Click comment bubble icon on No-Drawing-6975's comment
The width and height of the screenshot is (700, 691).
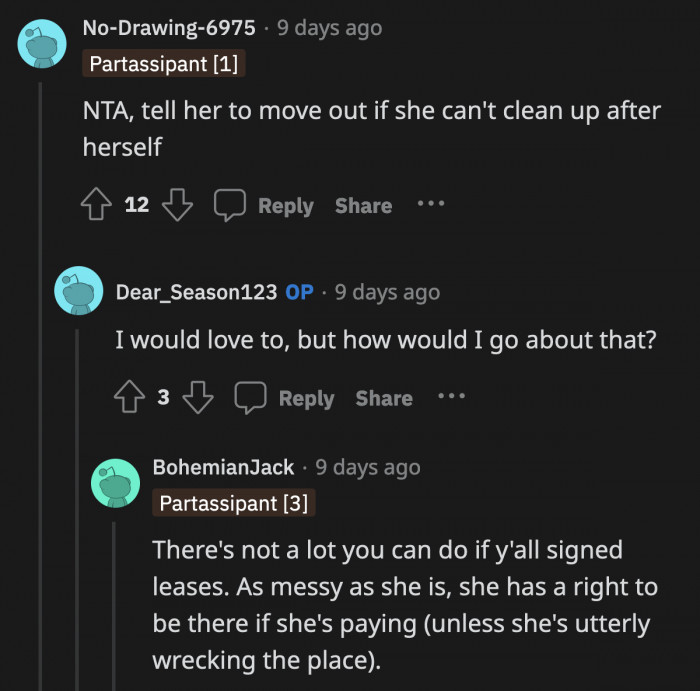tap(230, 205)
